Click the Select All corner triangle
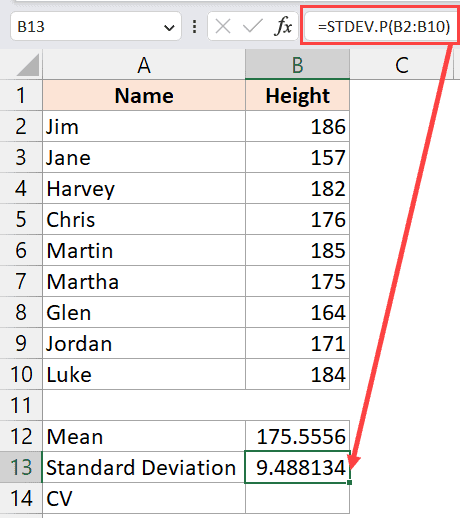Image resolution: width=460 pixels, height=518 pixels. click(28, 65)
